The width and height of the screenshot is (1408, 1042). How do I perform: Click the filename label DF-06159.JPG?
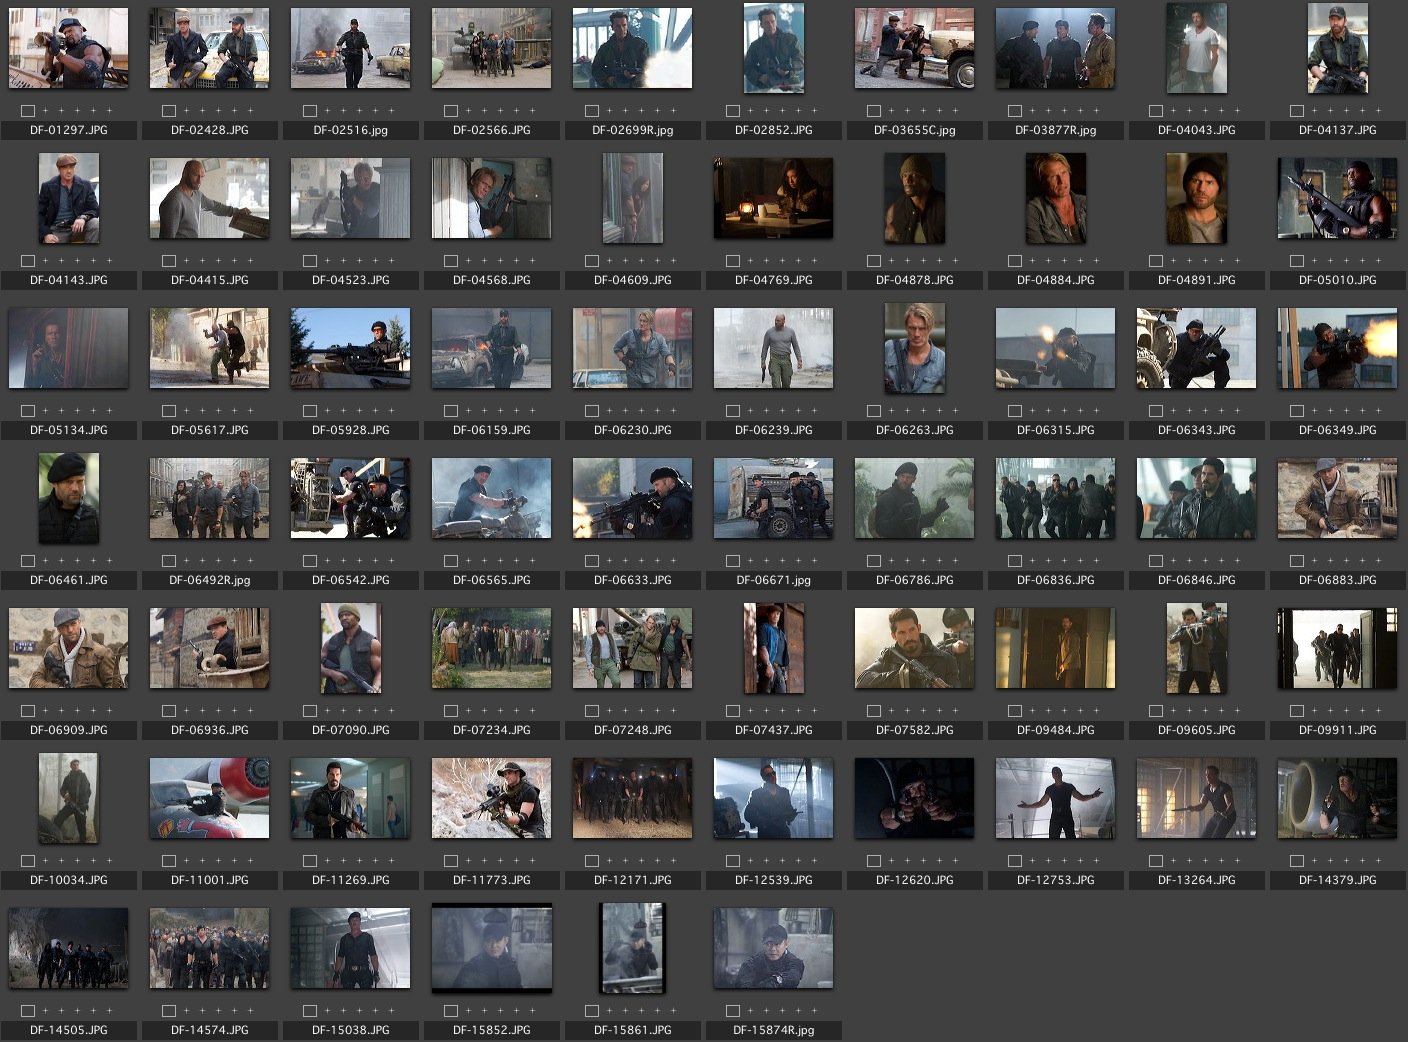point(491,430)
